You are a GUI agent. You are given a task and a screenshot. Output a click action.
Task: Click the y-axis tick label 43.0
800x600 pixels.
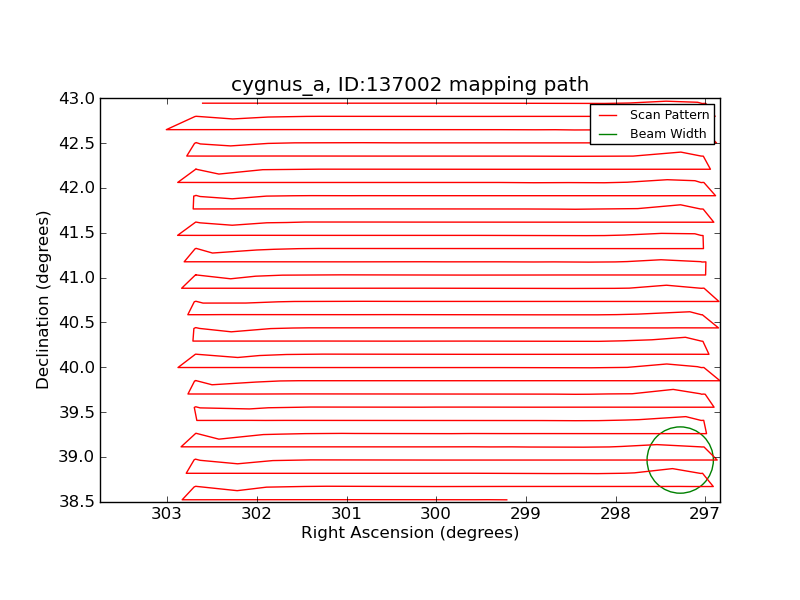click(77, 98)
